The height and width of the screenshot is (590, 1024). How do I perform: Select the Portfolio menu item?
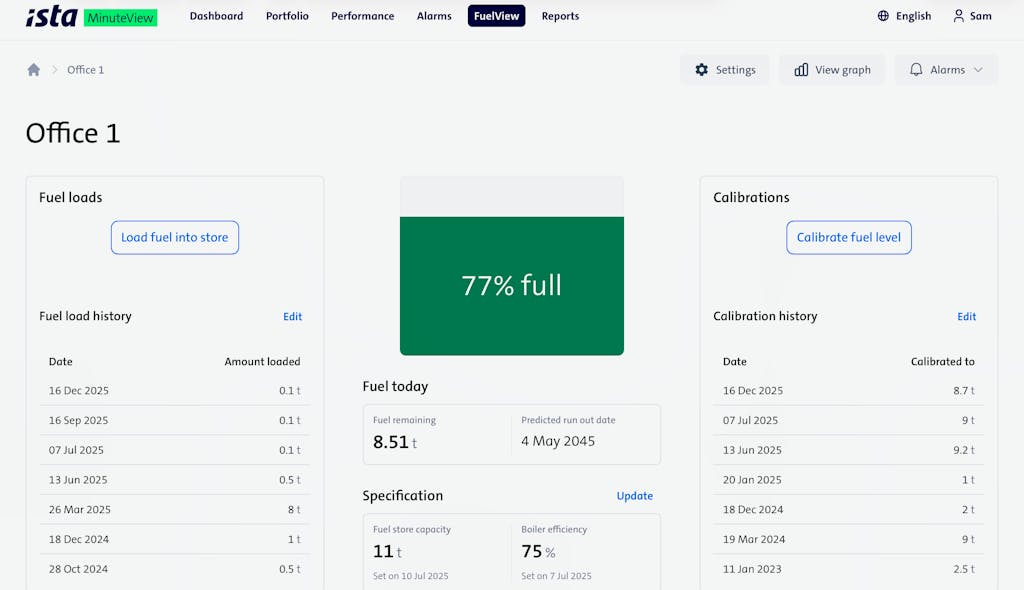(x=287, y=16)
